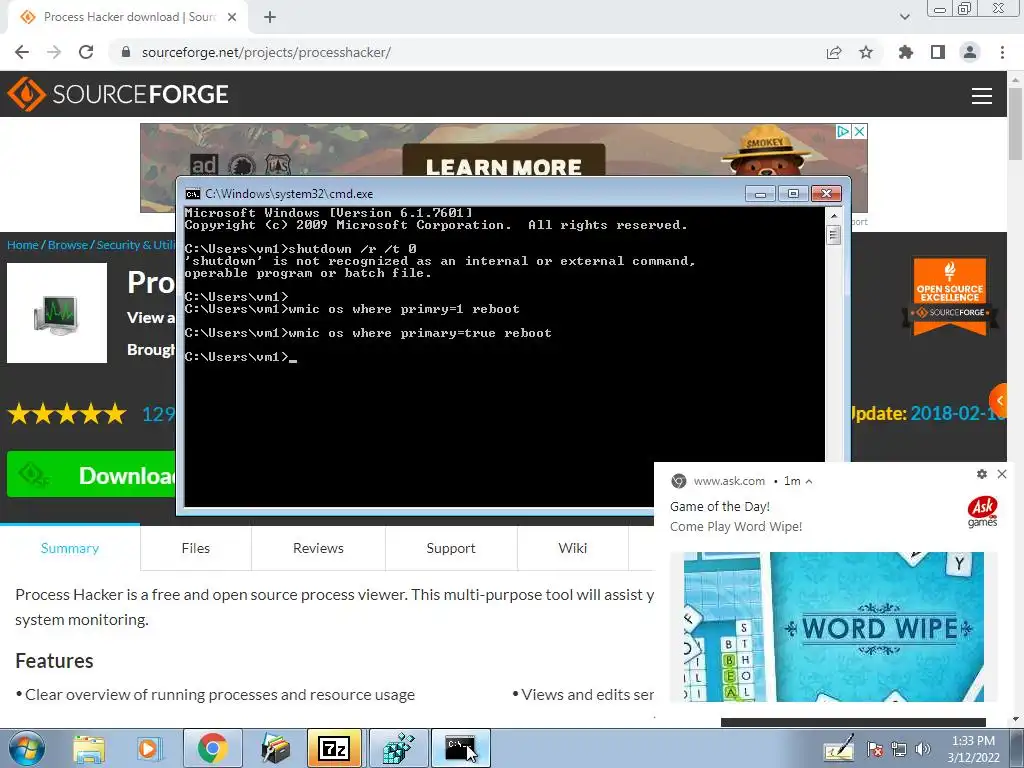Open Chrome three-dot menu

pyautogui.click(x=1002, y=52)
